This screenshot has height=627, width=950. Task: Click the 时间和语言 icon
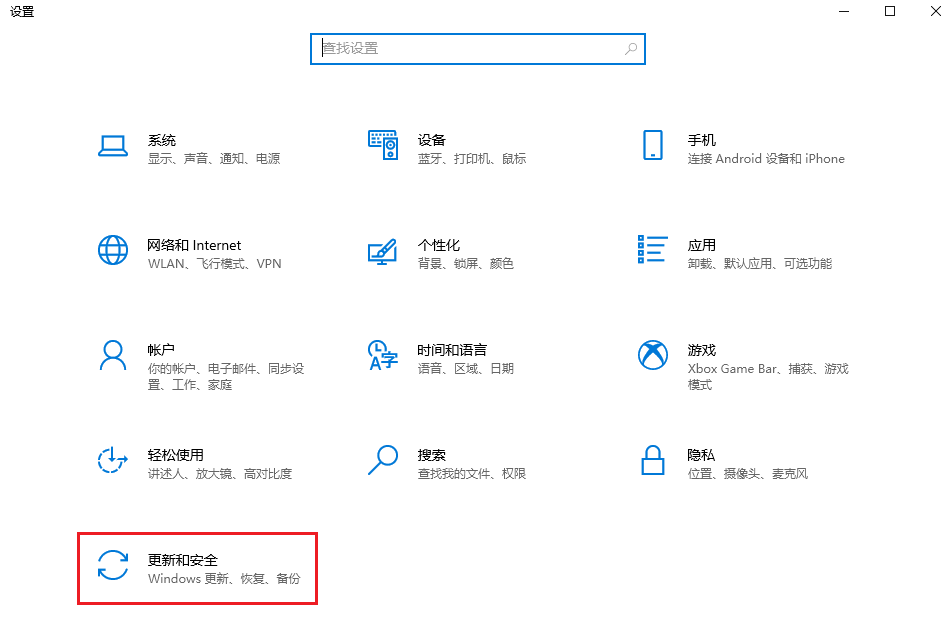click(383, 357)
